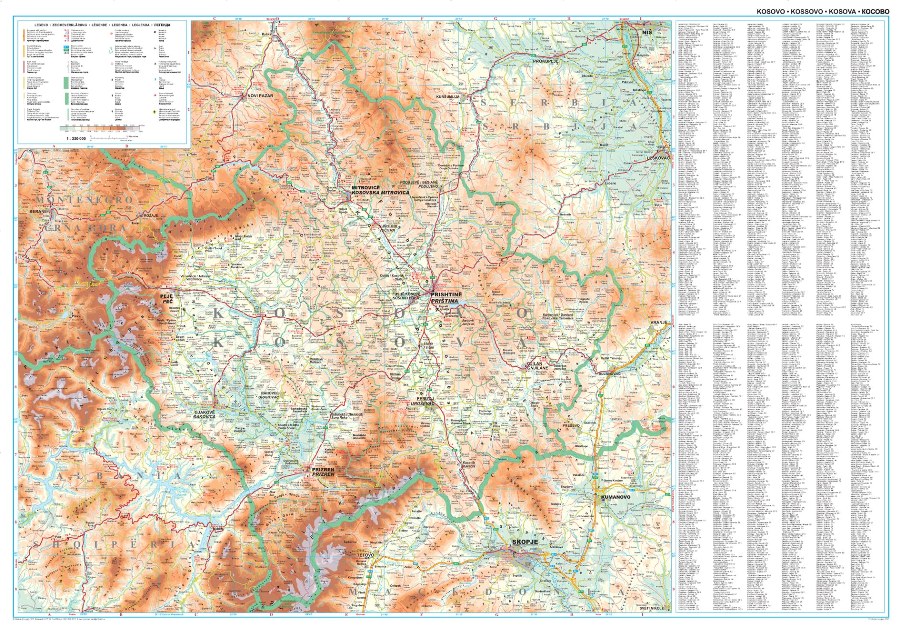
Task: Click the Kosovo map title heading
Action: tap(811, 9)
